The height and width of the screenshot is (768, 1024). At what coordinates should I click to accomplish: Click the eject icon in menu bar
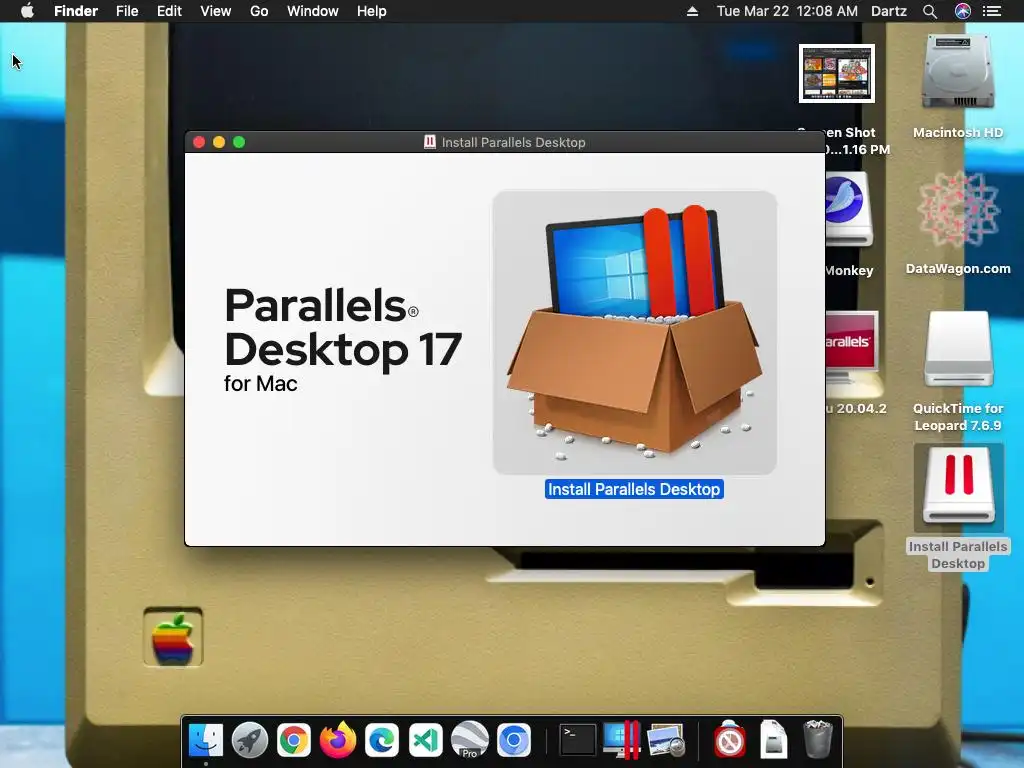coord(692,11)
